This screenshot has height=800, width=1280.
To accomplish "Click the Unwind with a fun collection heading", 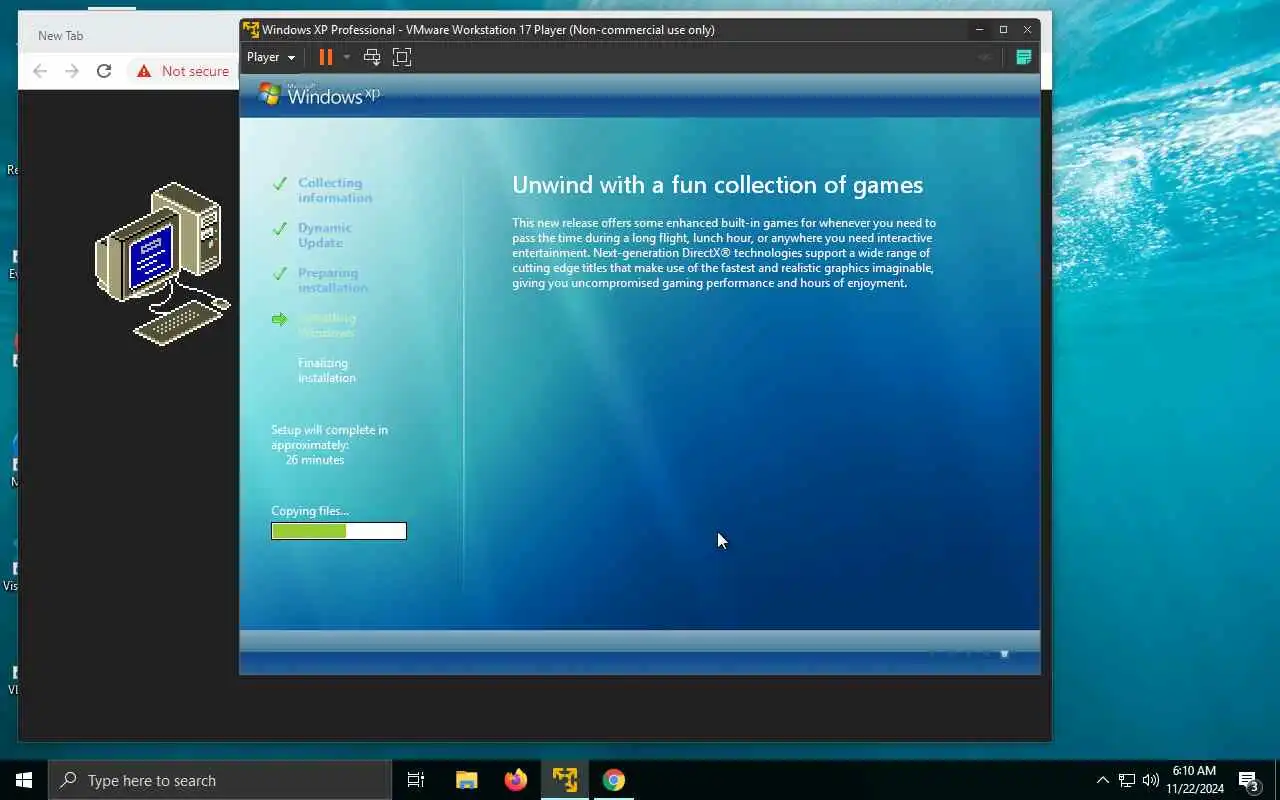I will (x=717, y=185).
